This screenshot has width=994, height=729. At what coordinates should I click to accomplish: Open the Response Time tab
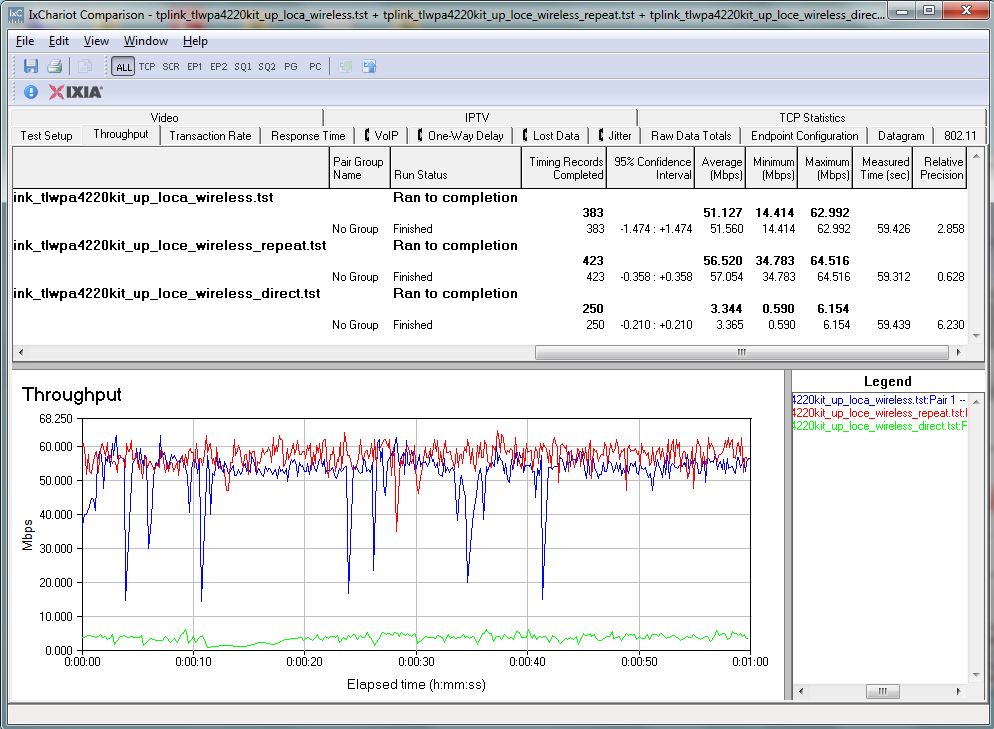point(308,136)
